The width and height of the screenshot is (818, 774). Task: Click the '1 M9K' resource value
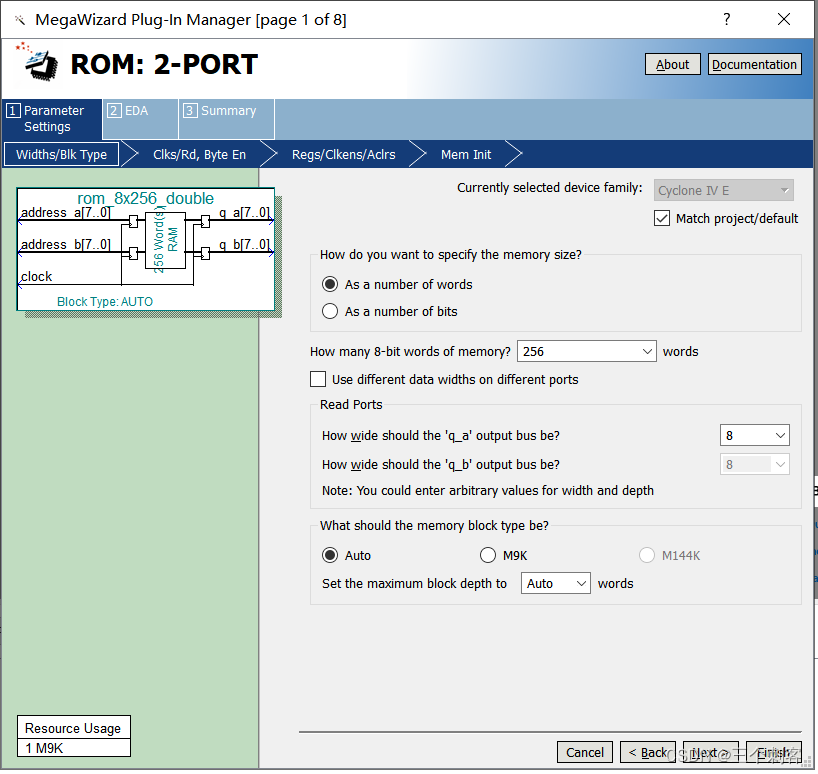44,748
